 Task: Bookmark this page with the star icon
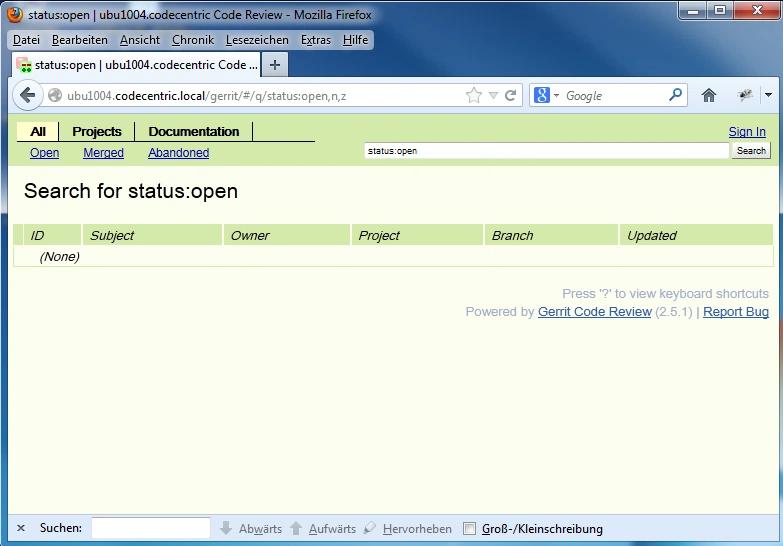(x=474, y=96)
